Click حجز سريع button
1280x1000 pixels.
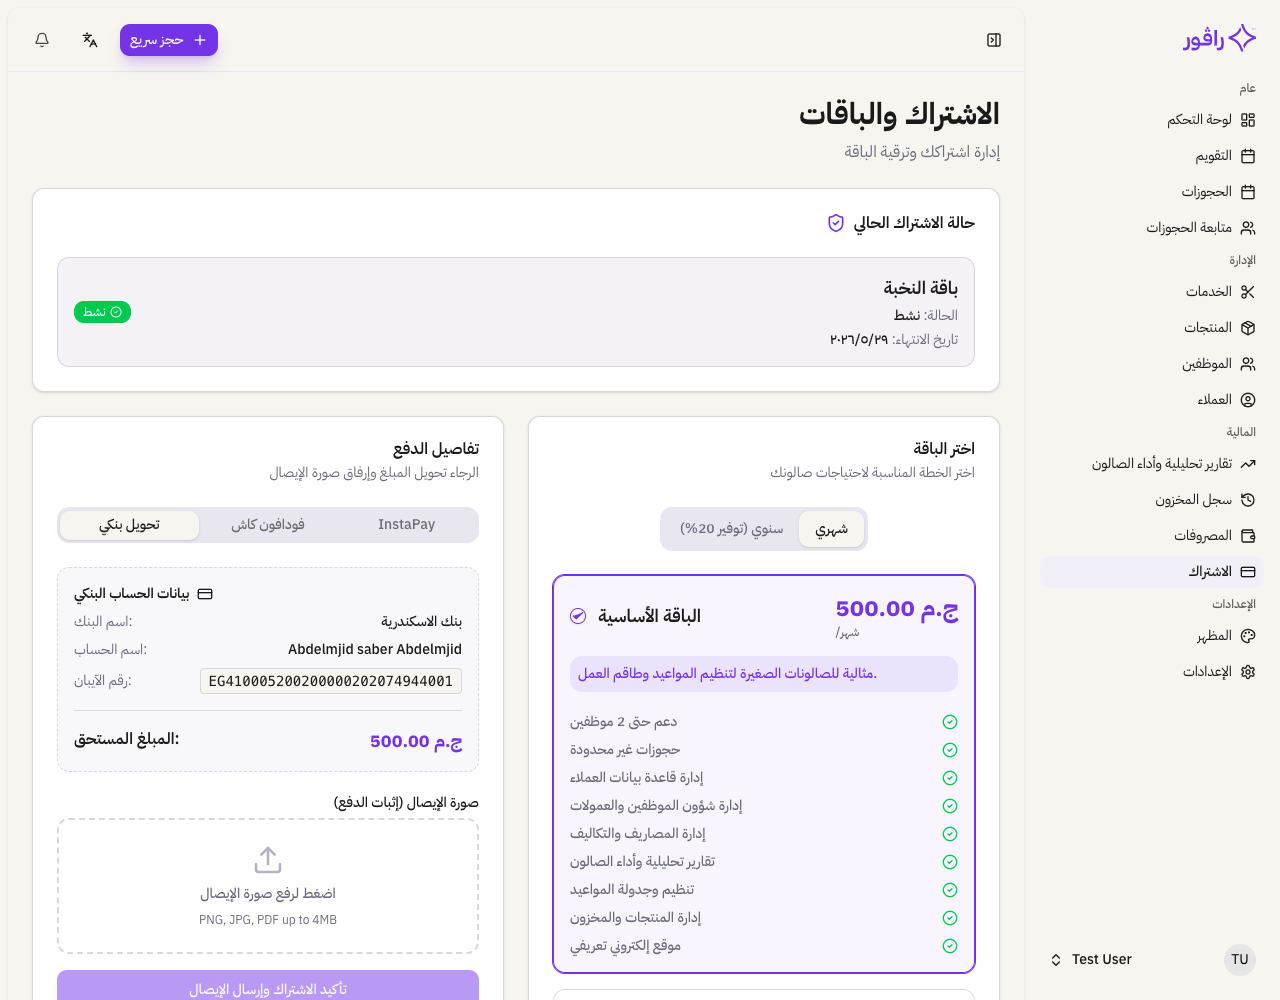[x=168, y=39]
